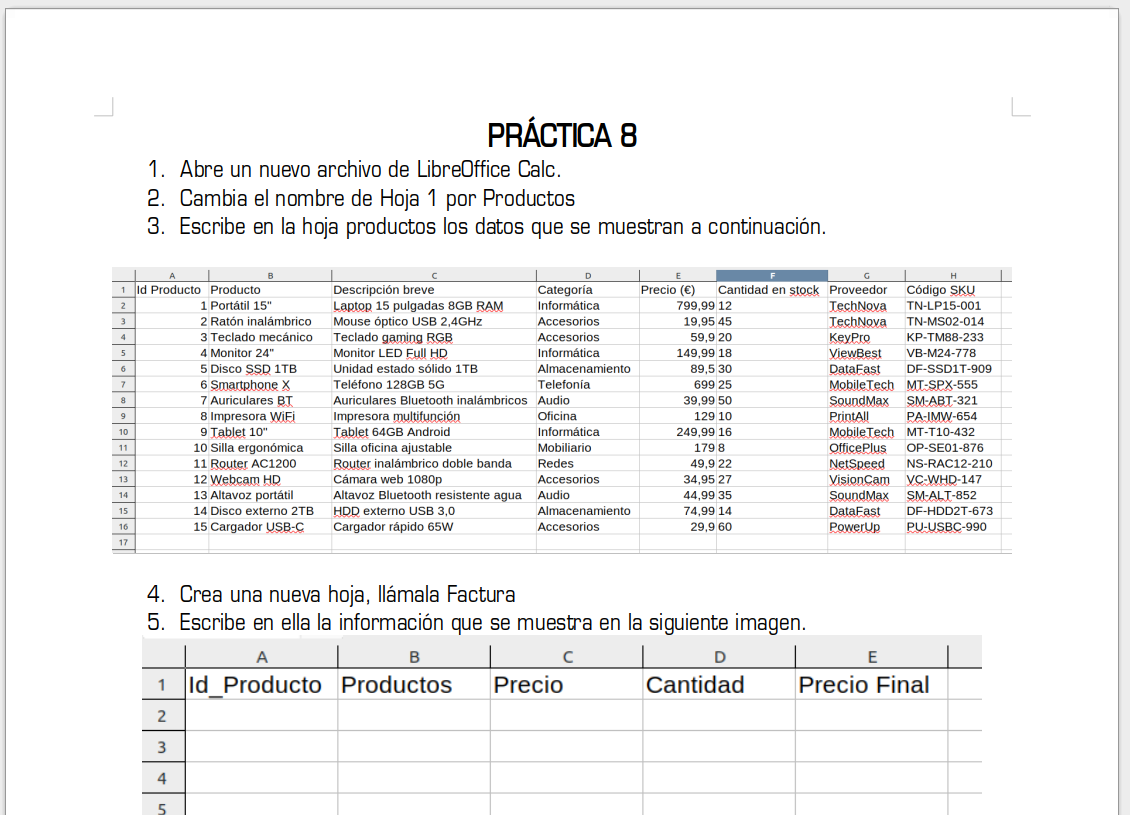Click the 'Descripción breve' header cell
Screen dimensions: 1130x815
coord(384,290)
